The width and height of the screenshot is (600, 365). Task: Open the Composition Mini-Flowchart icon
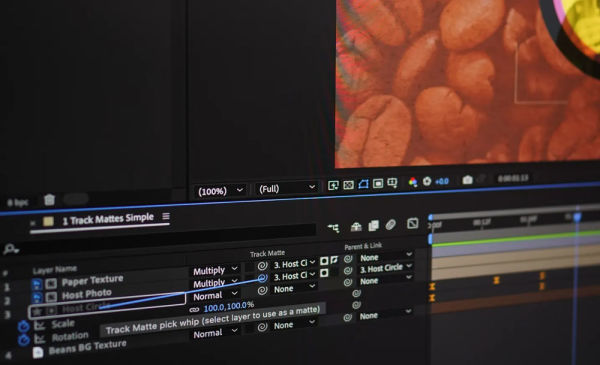click(334, 228)
